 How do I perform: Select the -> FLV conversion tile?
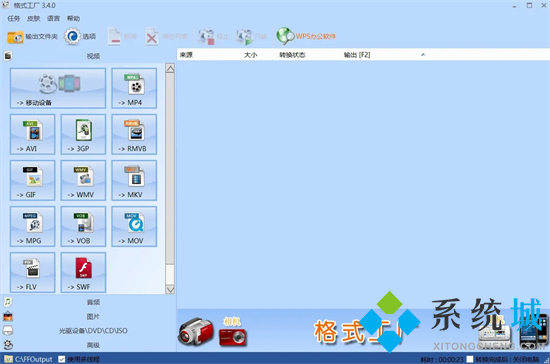tap(33, 272)
